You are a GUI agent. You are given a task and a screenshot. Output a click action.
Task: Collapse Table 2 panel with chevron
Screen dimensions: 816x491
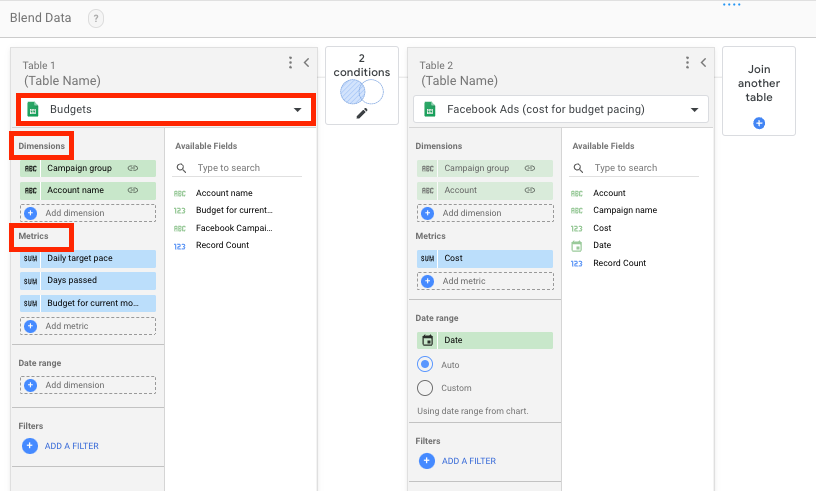704,63
